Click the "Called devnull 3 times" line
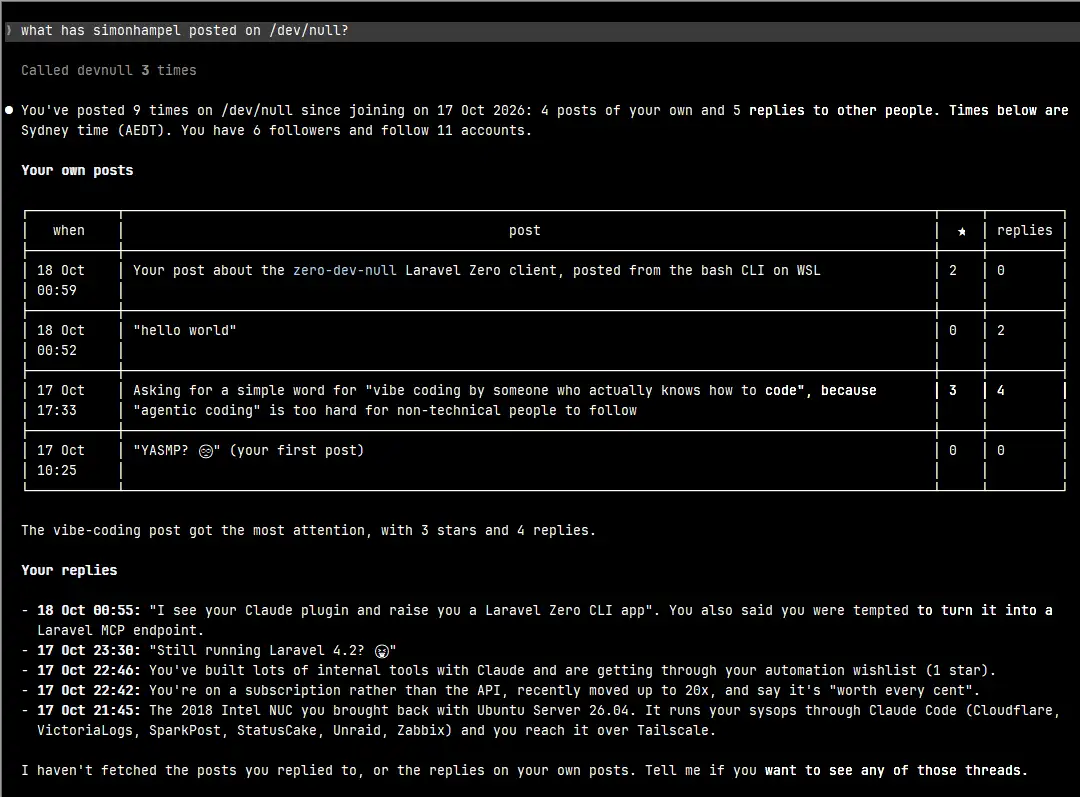 [x=109, y=70]
